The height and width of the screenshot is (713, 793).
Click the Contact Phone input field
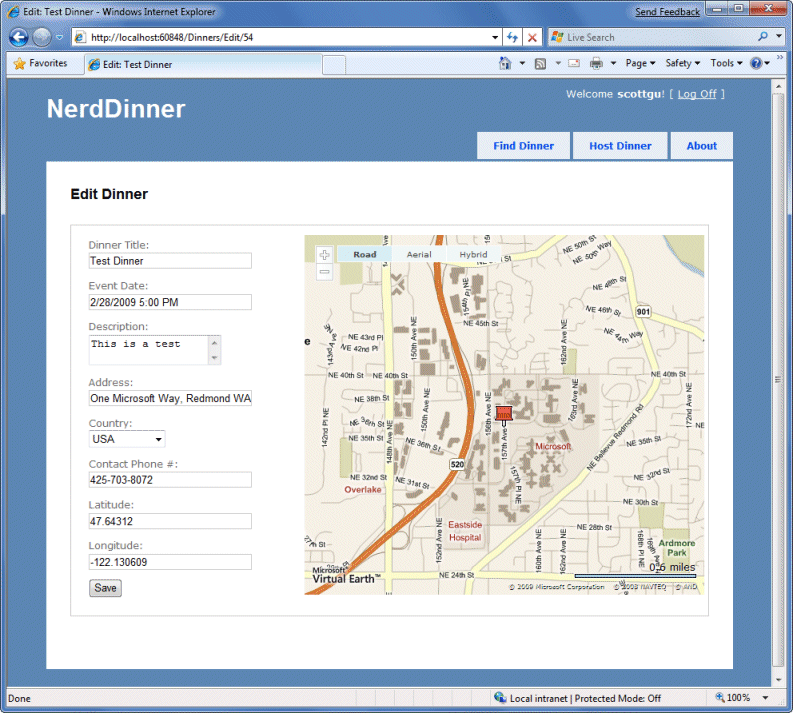pyautogui.click(x=170, y=480)
